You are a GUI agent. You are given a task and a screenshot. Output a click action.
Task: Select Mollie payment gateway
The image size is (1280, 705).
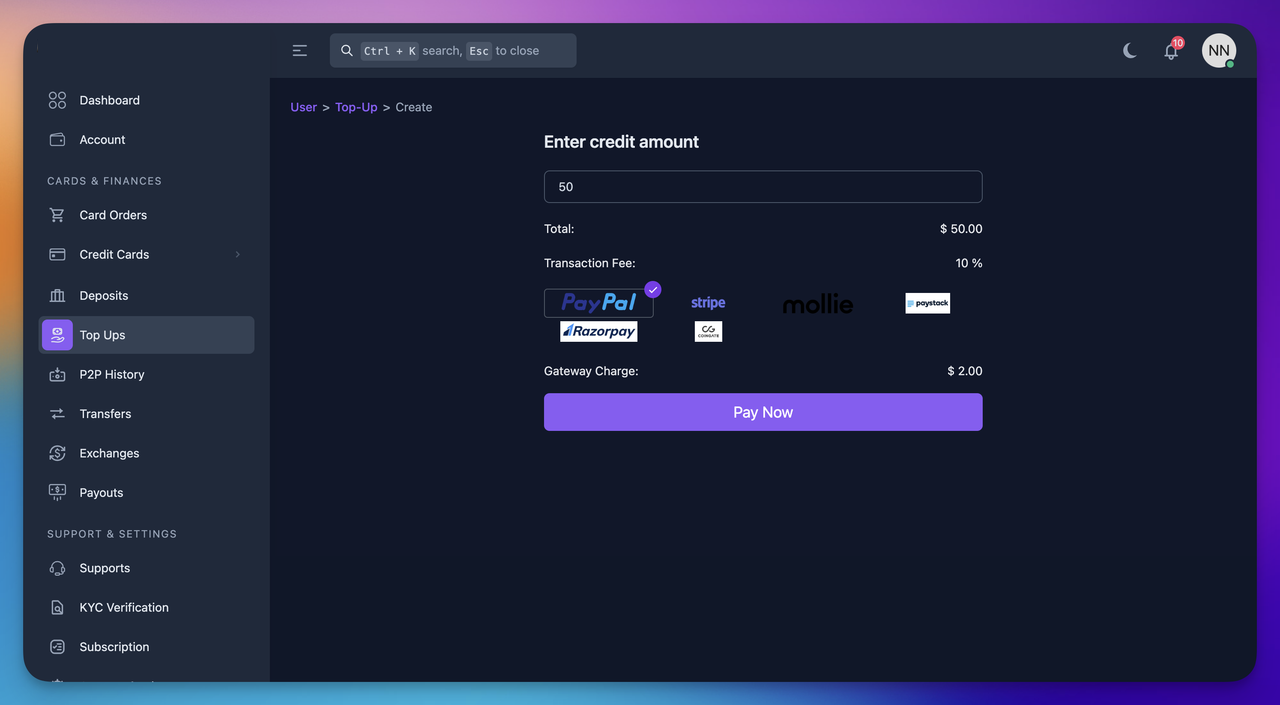pos(818,304)
